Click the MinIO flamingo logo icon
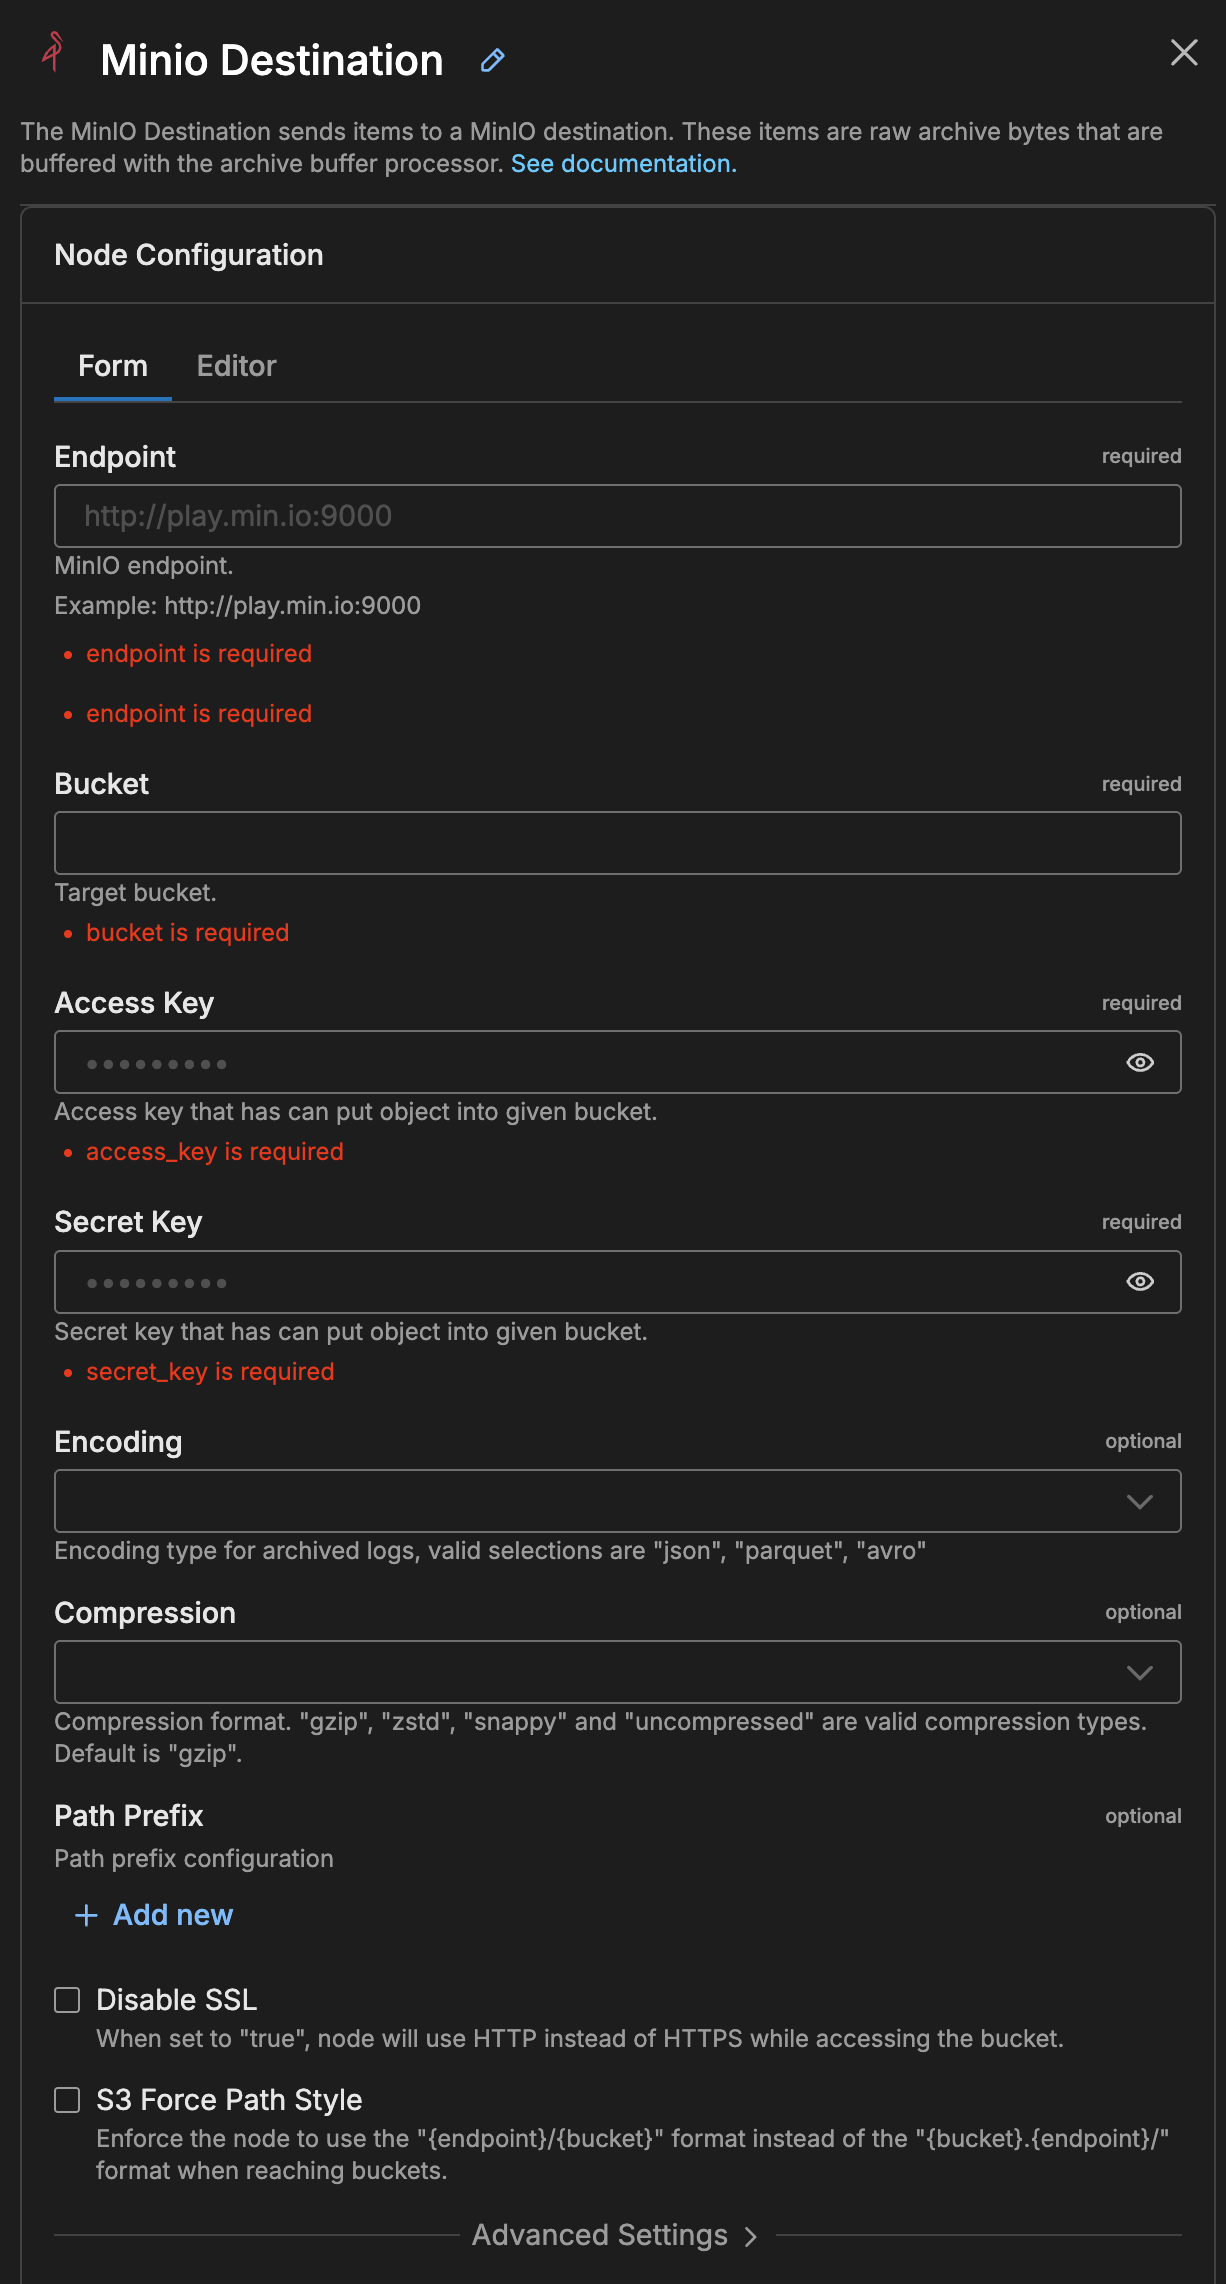Image resolution: width=1226 pixels, height=2284 pixels. [x=53, y=52]
